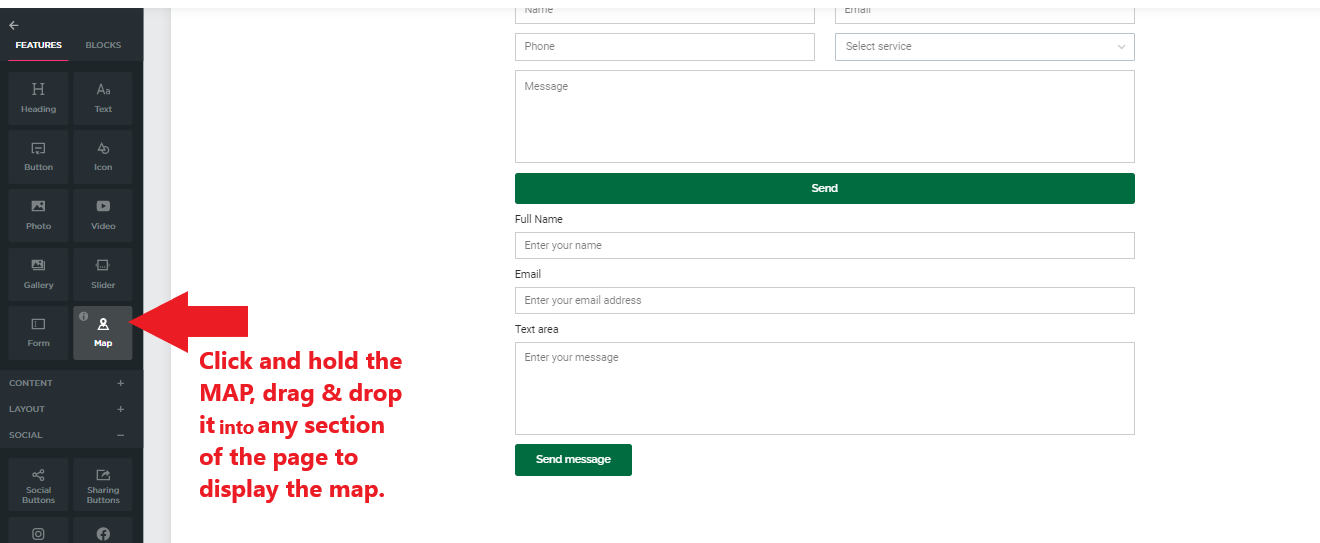Switch to the FEATURES tab

[x=38, y=45]
